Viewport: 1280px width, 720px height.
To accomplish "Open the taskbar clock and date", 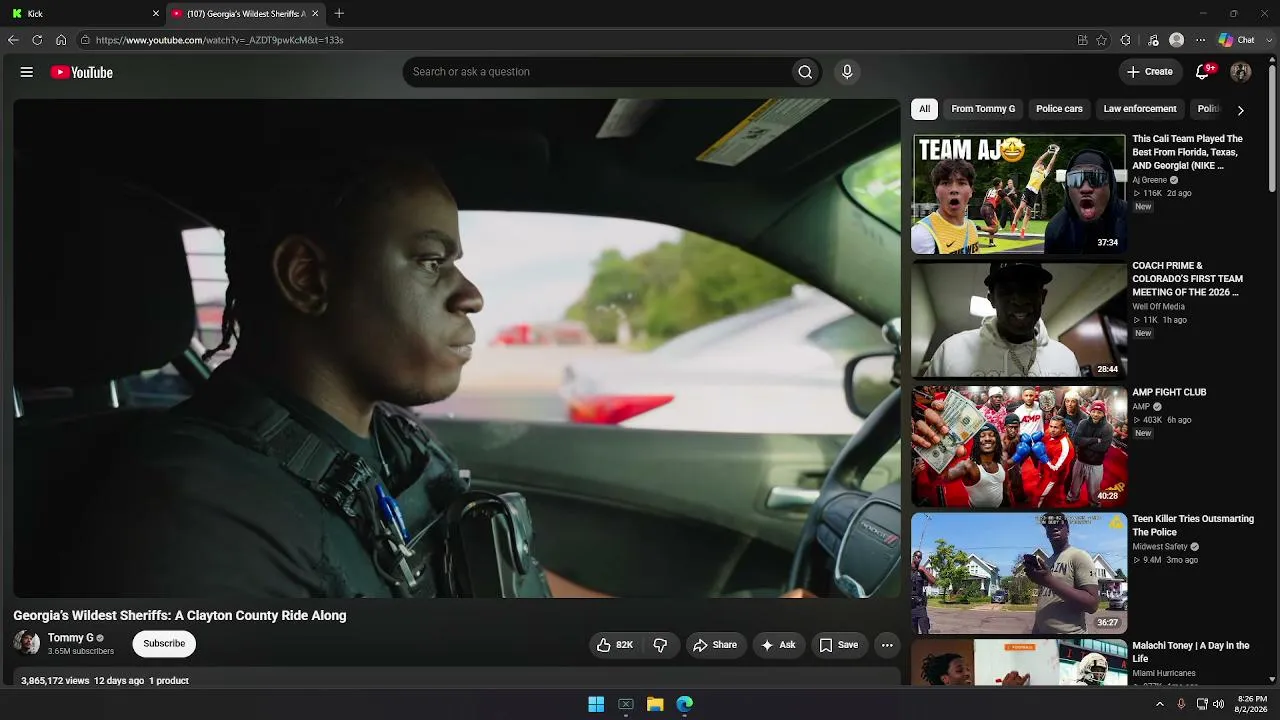I will point(1251,704).
